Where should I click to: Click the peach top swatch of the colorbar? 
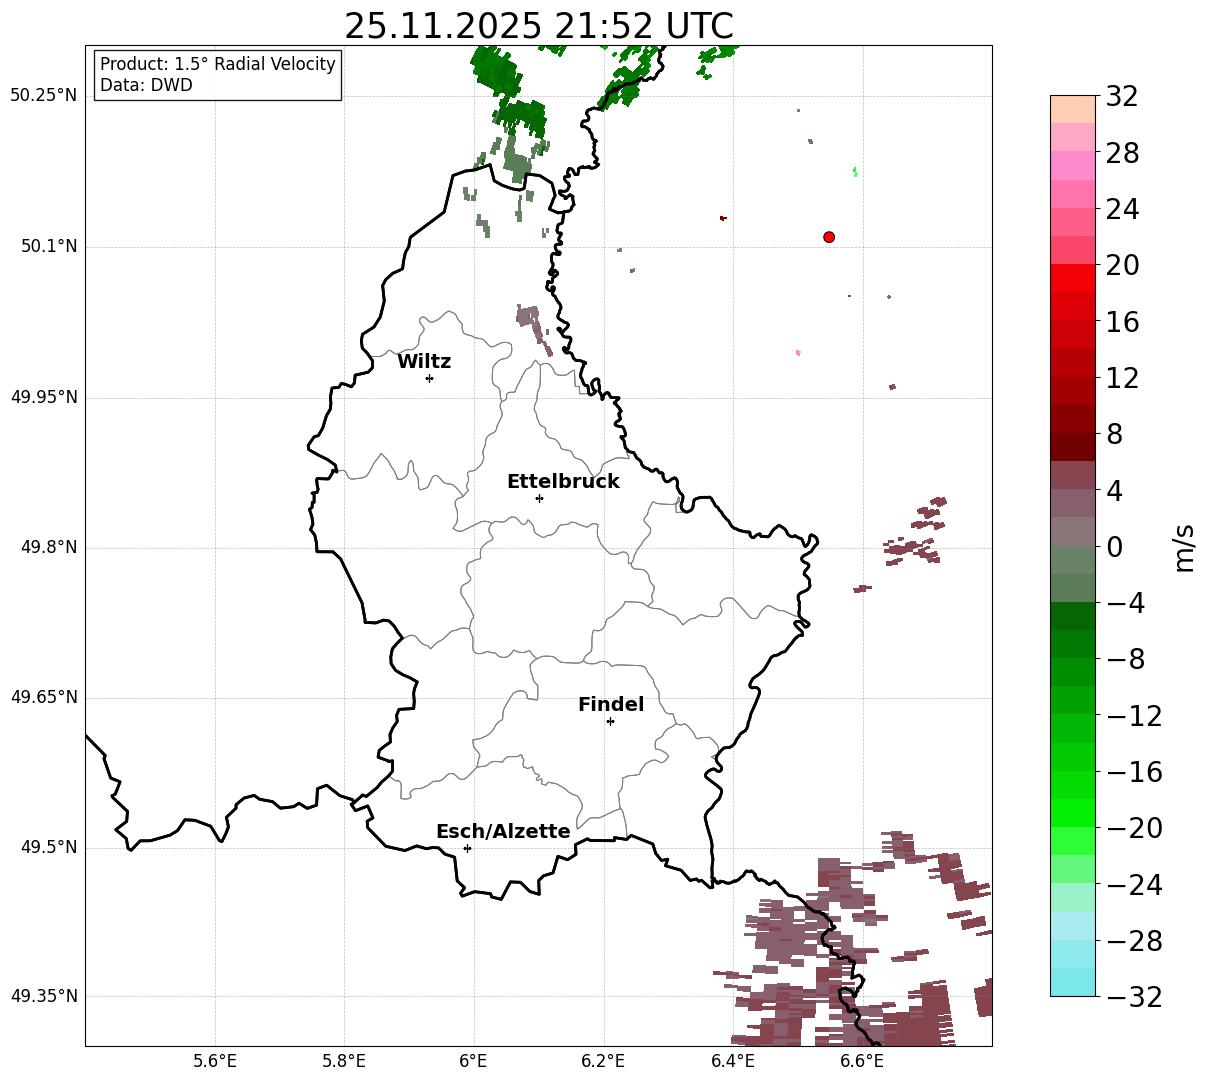coord(1073,109)
